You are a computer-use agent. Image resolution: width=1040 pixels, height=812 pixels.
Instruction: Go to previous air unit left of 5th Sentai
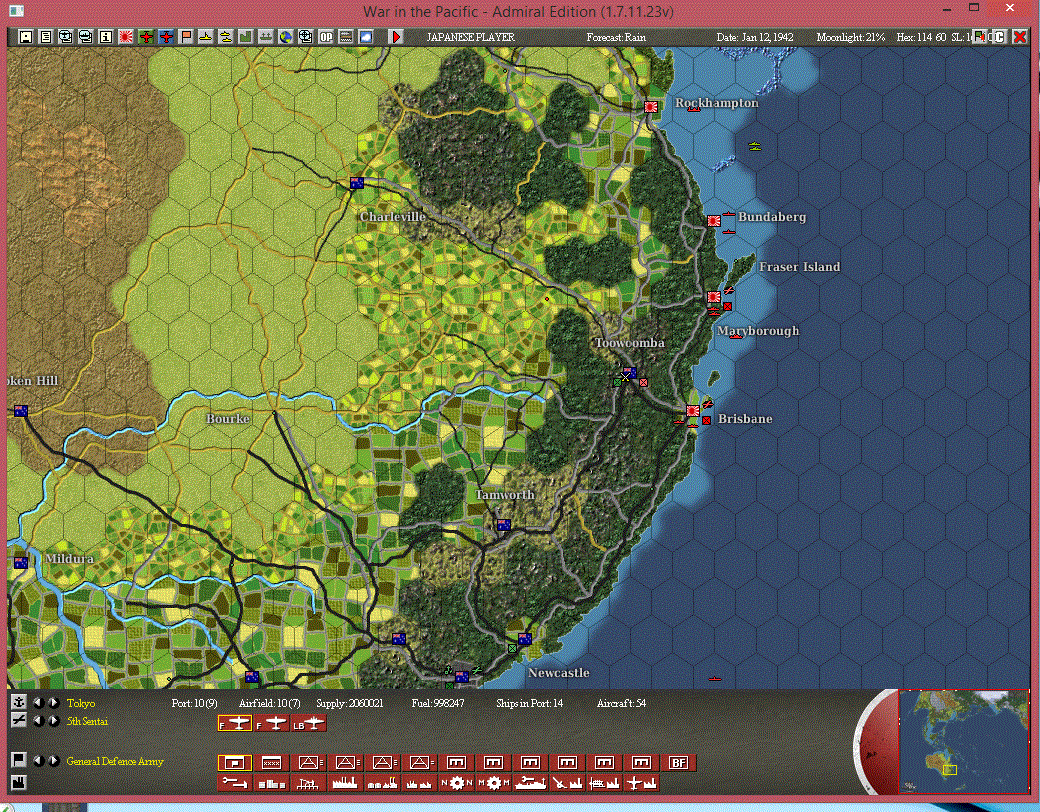(x=38, y=720)
